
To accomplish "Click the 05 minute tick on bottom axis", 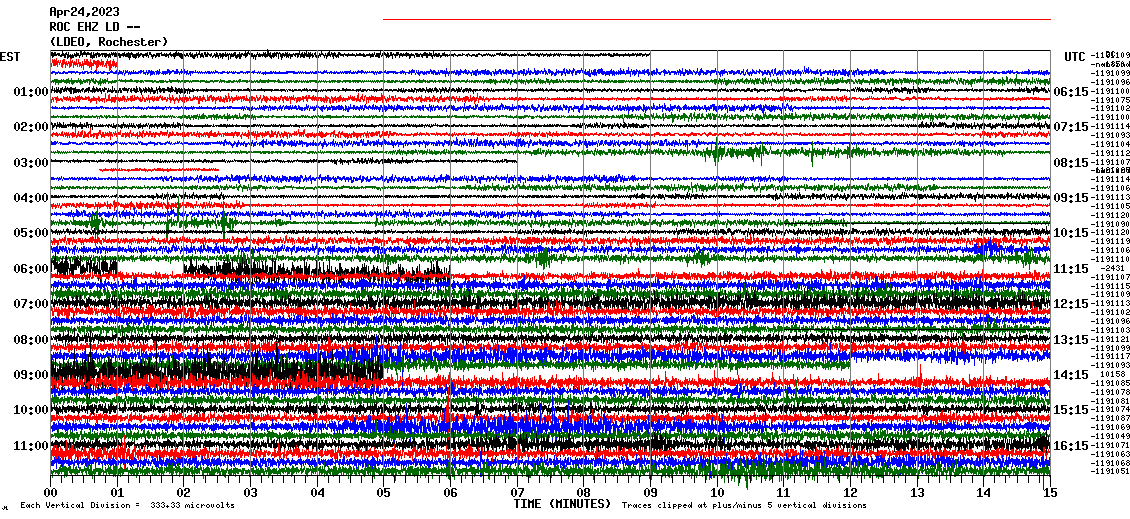I will (x=384, y=492).
